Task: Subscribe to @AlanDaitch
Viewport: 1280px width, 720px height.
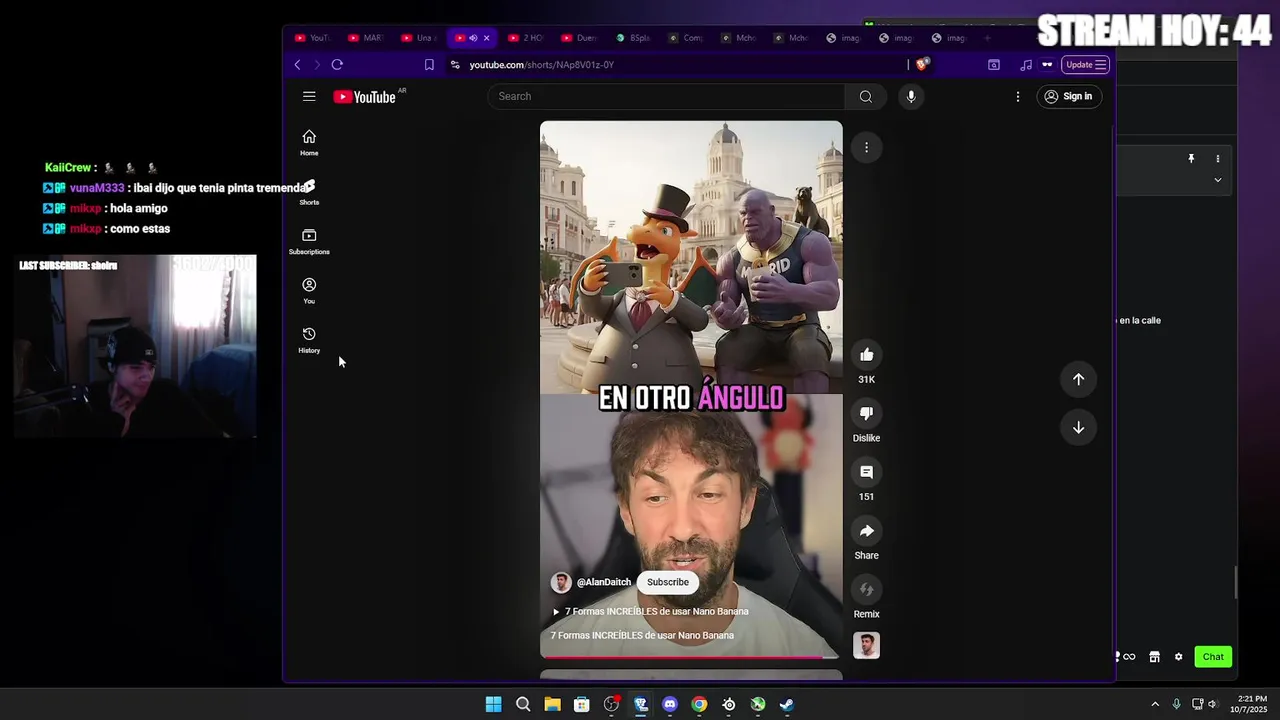Action: (667, 582)
